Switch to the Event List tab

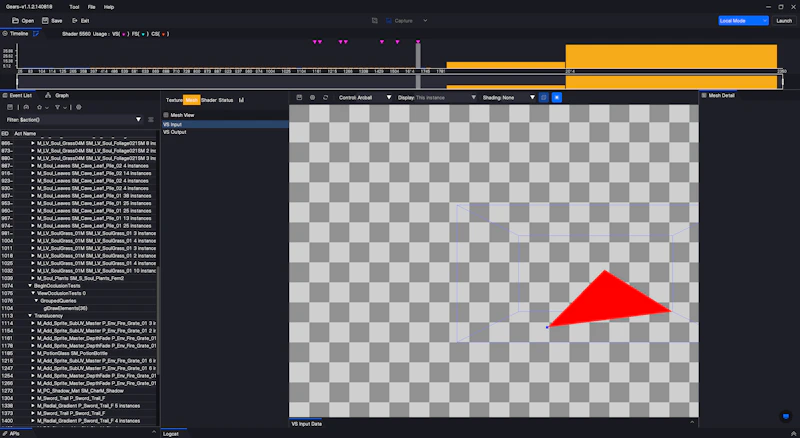[x=17, y=95]
